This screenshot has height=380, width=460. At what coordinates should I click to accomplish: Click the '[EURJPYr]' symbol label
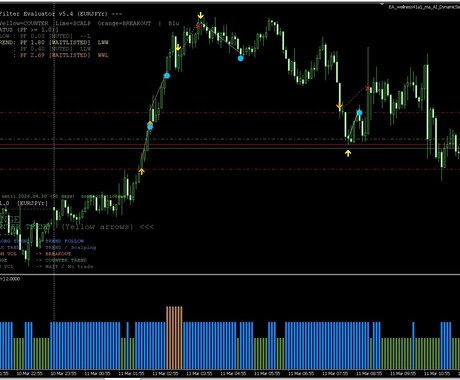[x=32, y=203]
